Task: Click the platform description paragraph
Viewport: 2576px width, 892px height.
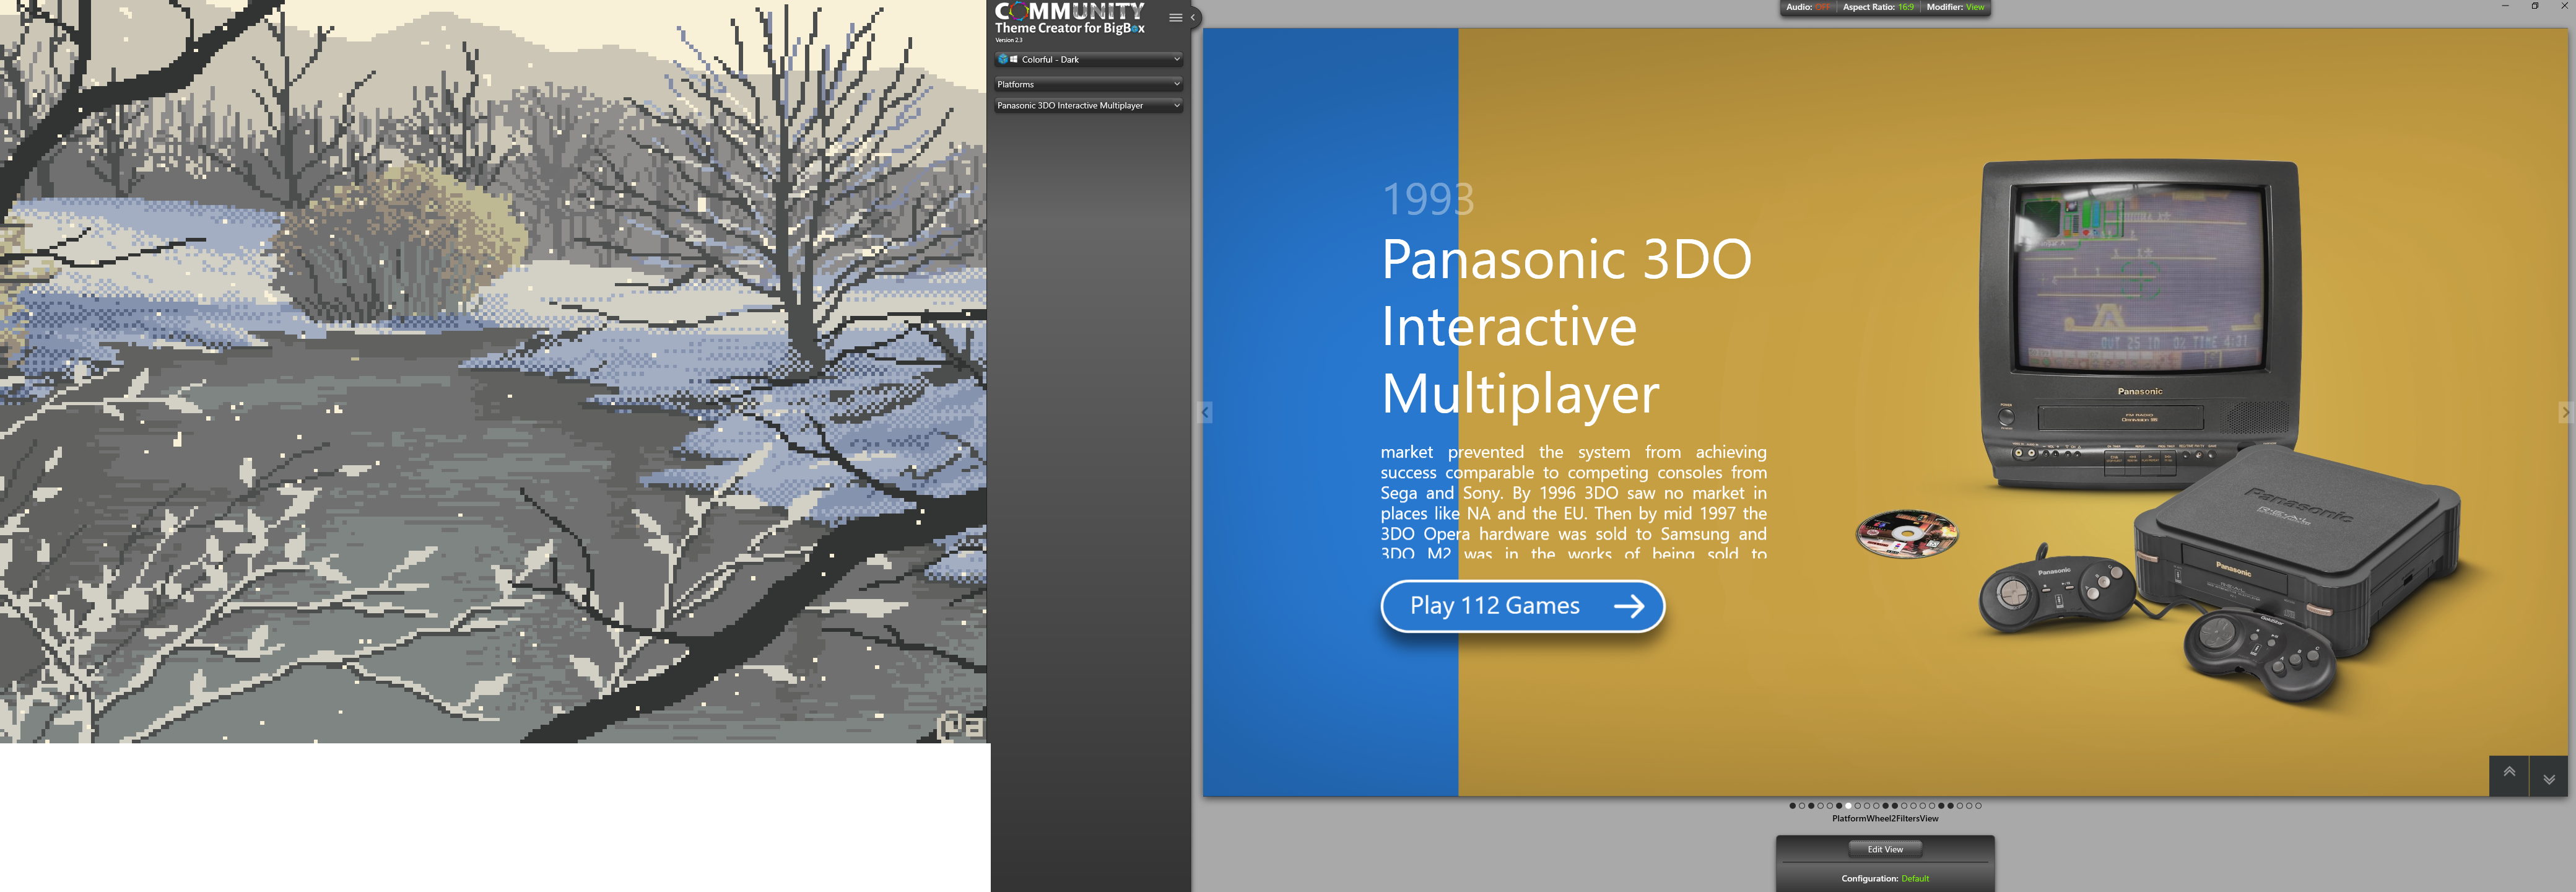Action: coord(1573,501)
